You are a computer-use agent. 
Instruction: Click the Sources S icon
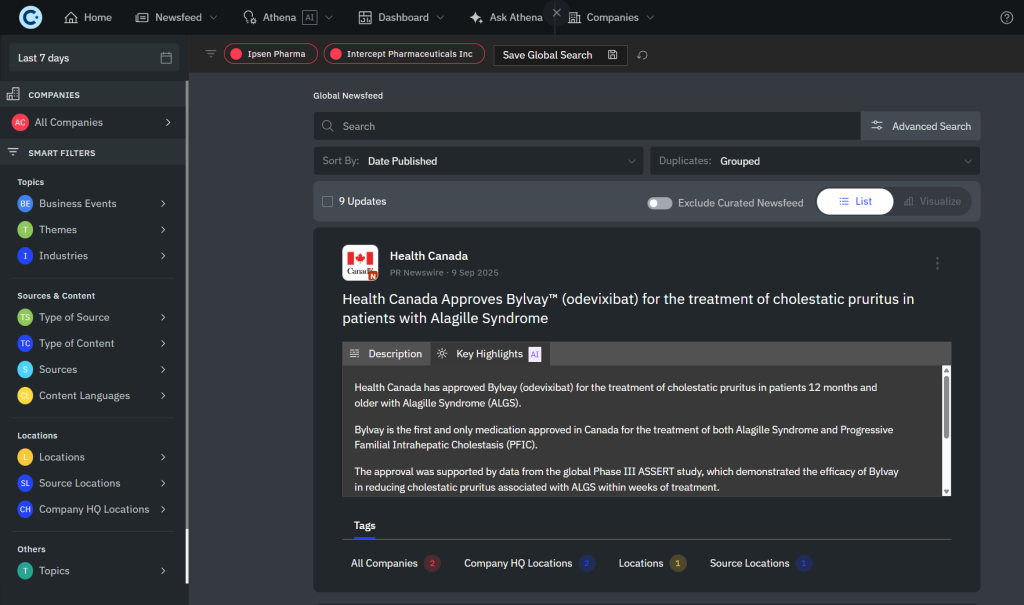25,369
